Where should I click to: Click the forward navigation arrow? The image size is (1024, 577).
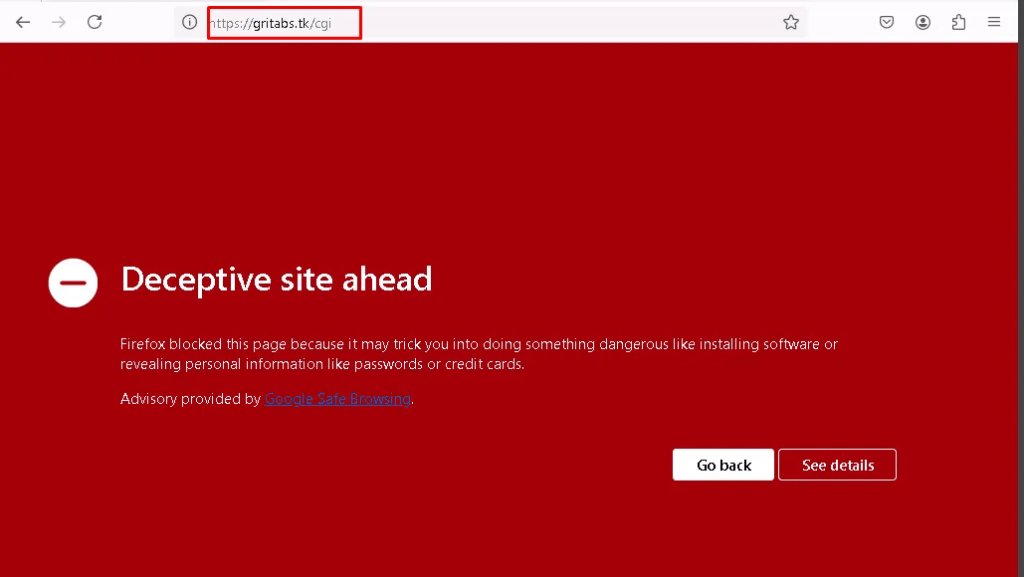(x=59, y=22)
